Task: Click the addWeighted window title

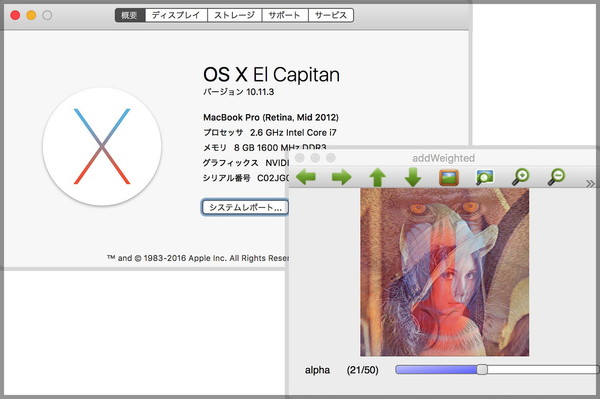Action: click(x=443, y=158)
